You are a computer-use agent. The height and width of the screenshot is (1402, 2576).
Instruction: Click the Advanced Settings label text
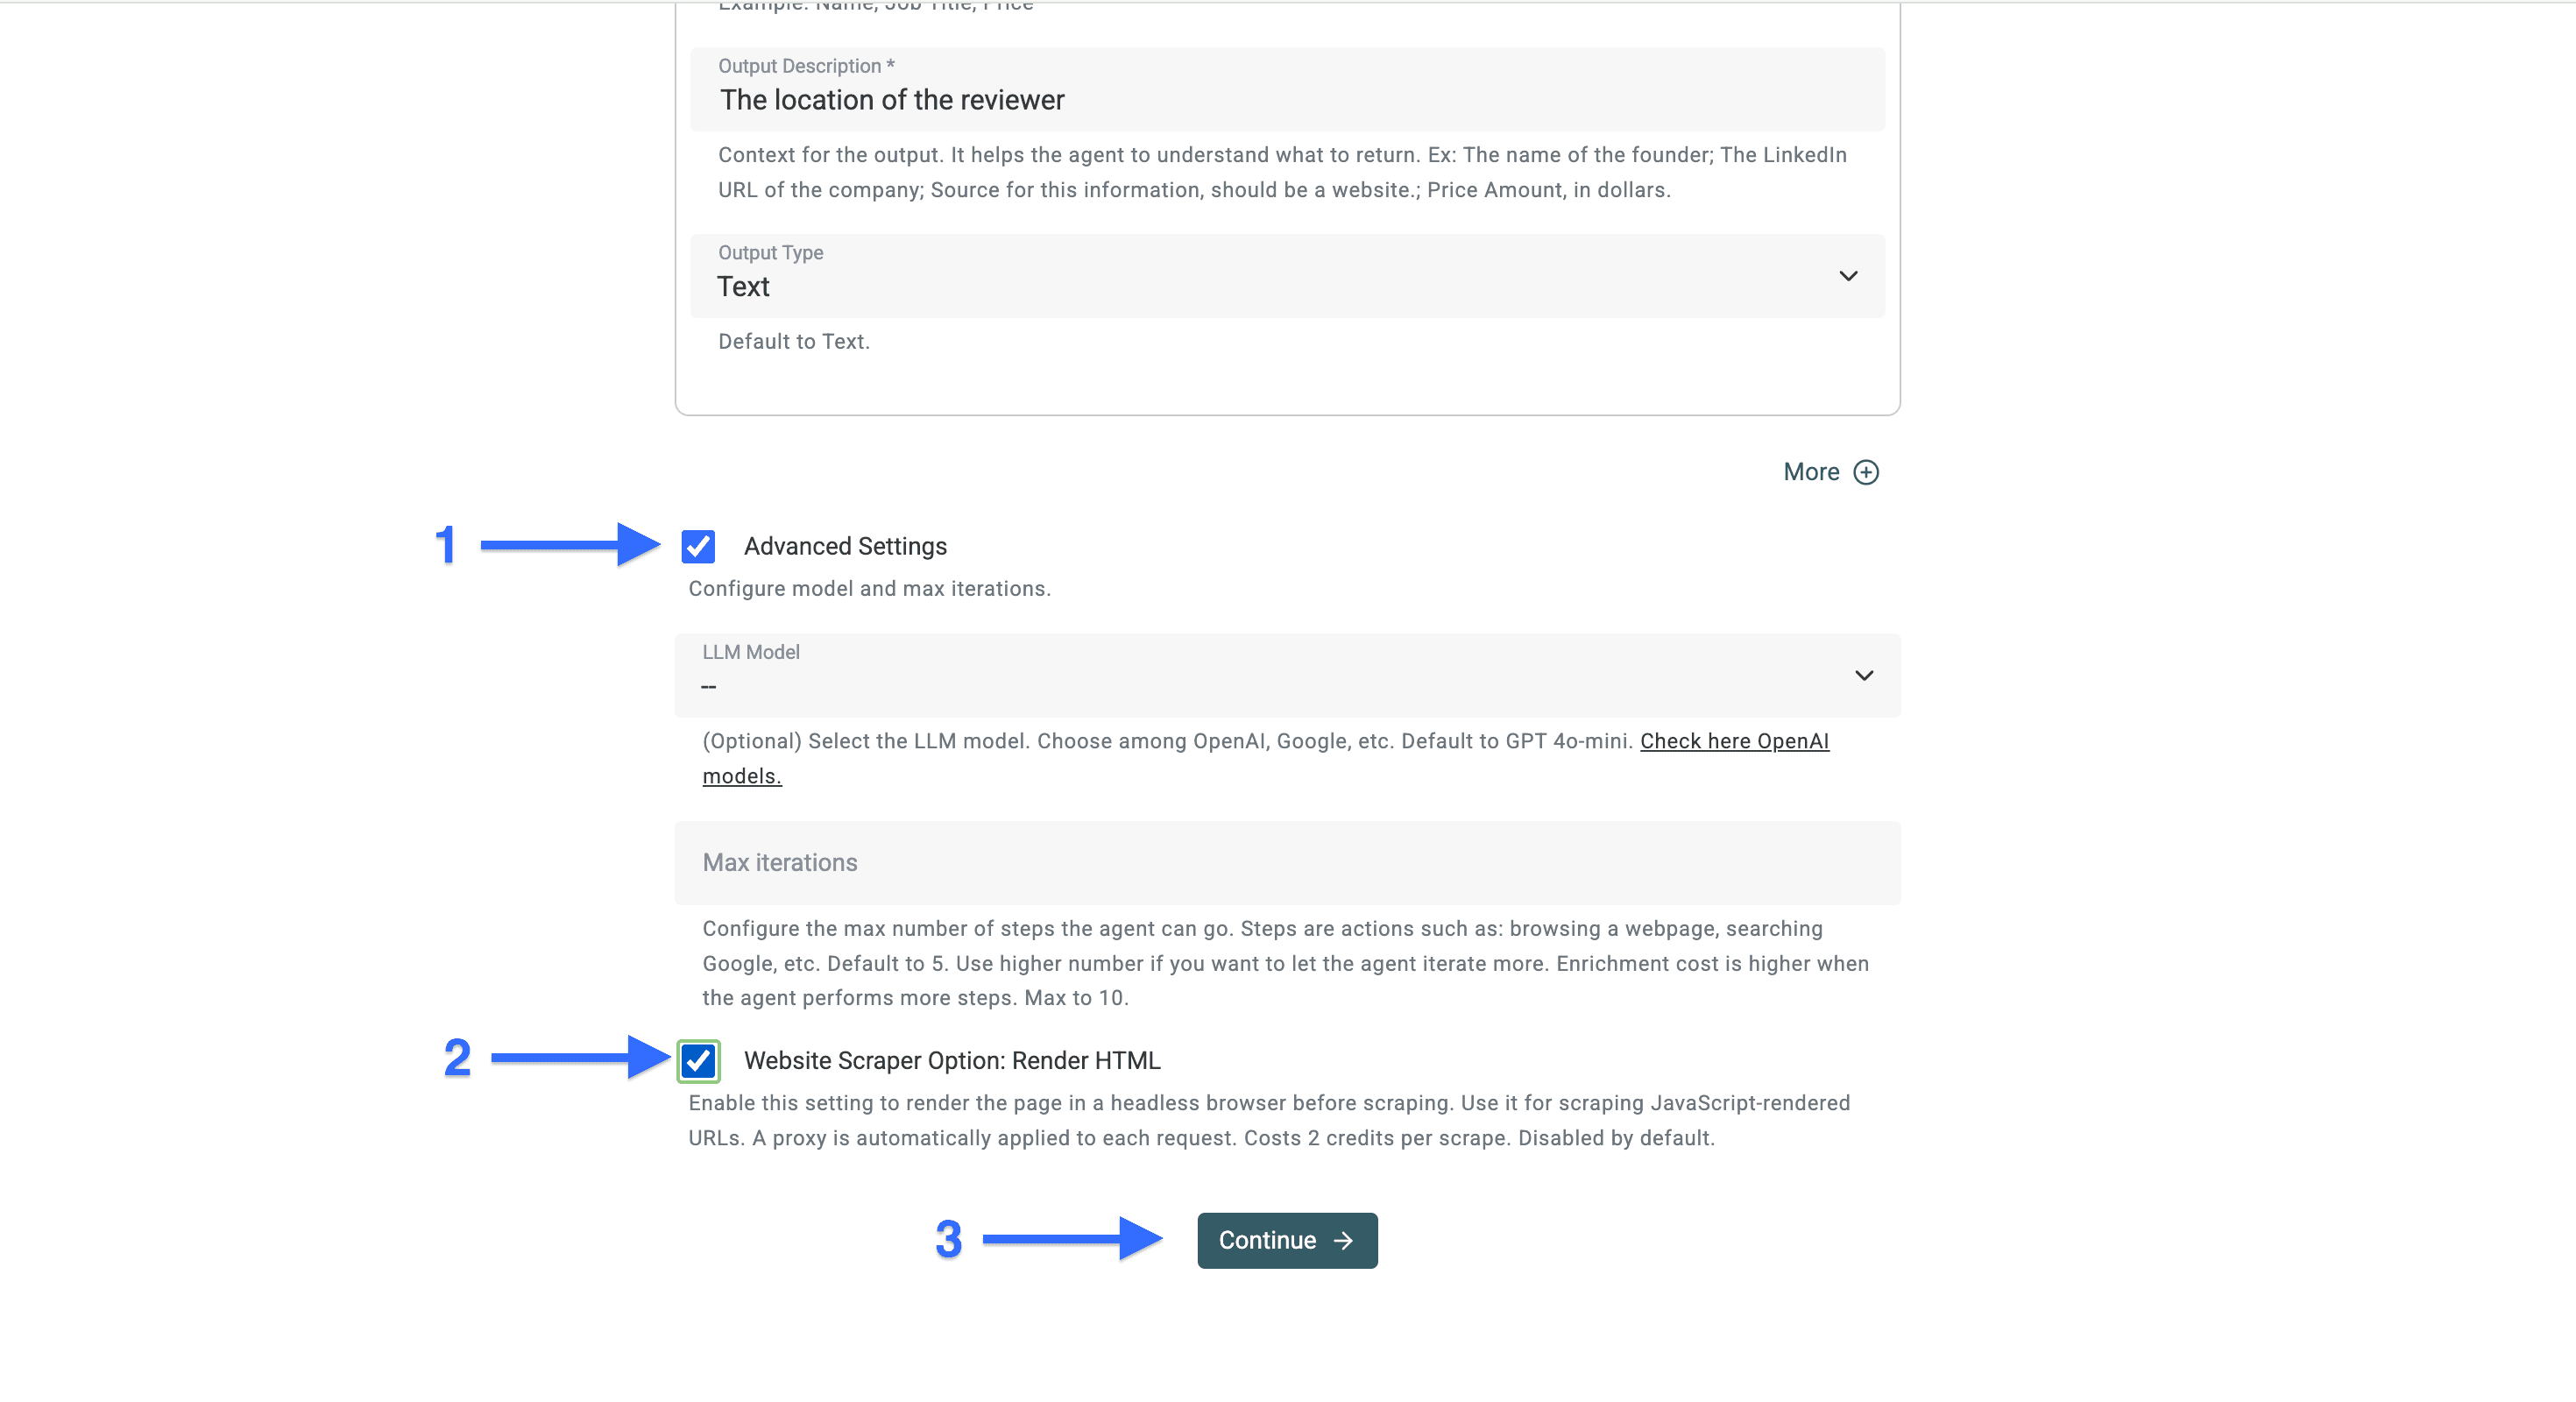845,546
